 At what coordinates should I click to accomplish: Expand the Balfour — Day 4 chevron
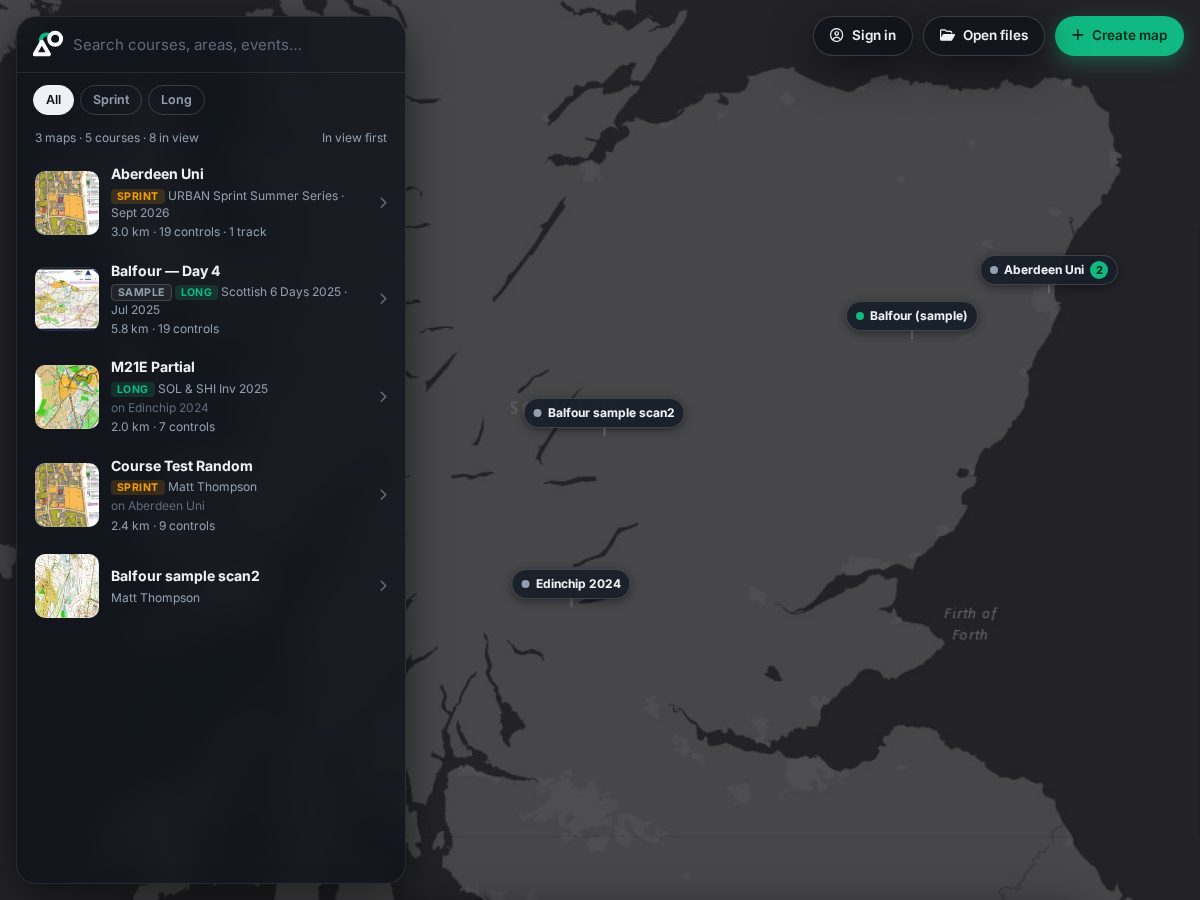[383, 299]
